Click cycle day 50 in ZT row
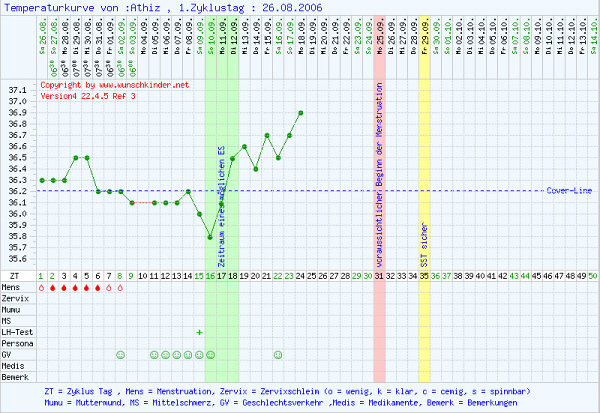The image size is (600, 413). click(593, 275)
